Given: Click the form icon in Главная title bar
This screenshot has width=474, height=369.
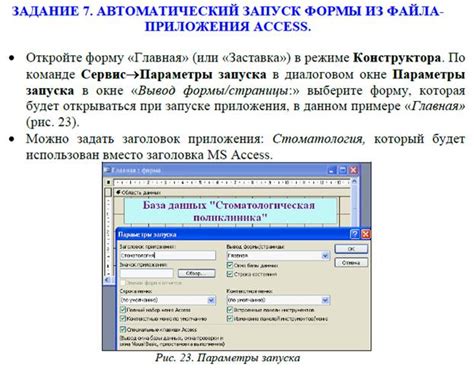Looking at the screenshot, I should (107, 170).
